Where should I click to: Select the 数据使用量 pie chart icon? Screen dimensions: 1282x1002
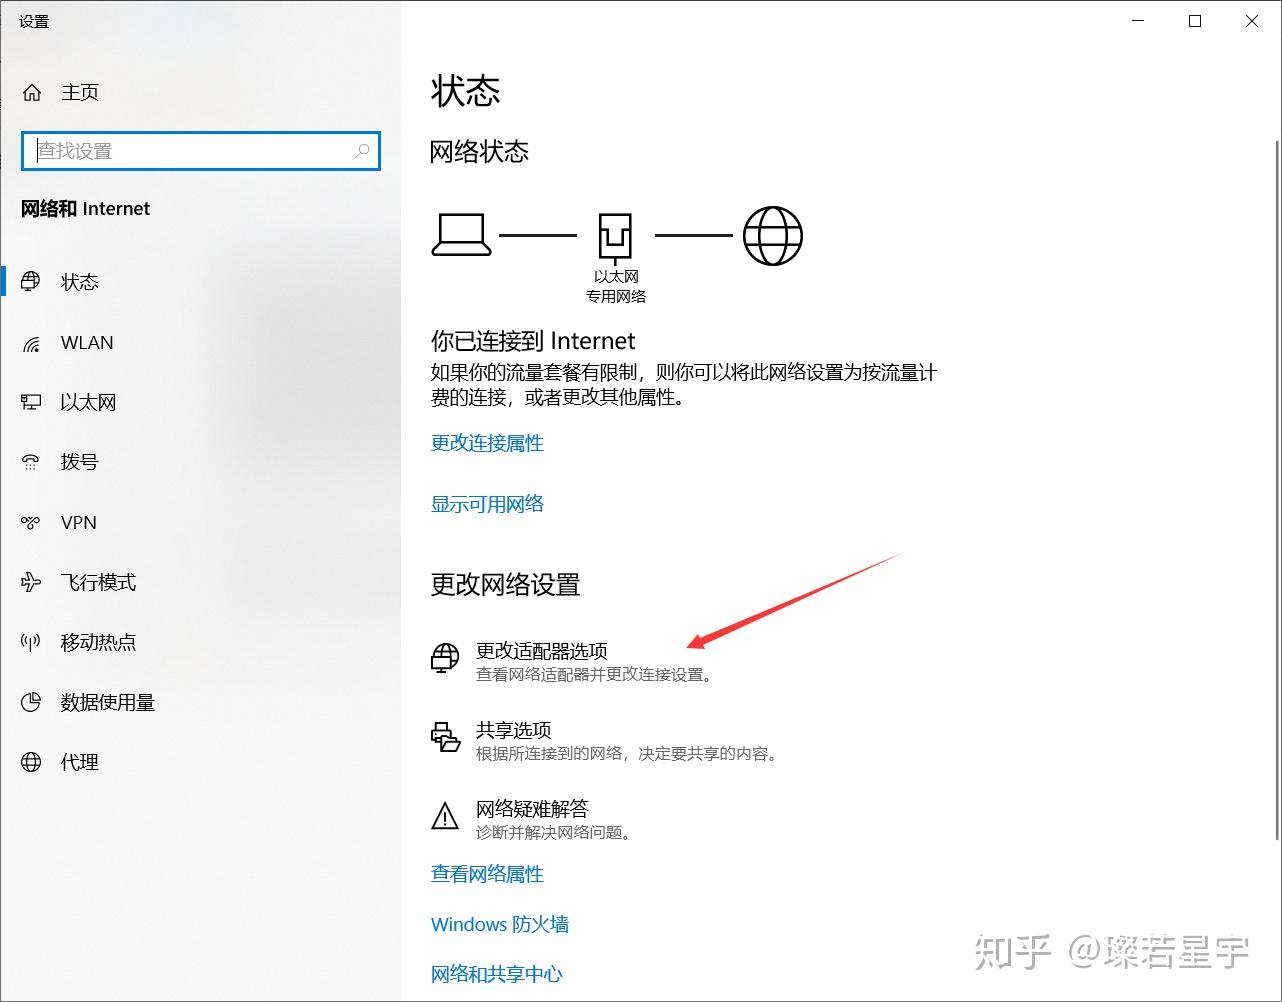point(31,702)
